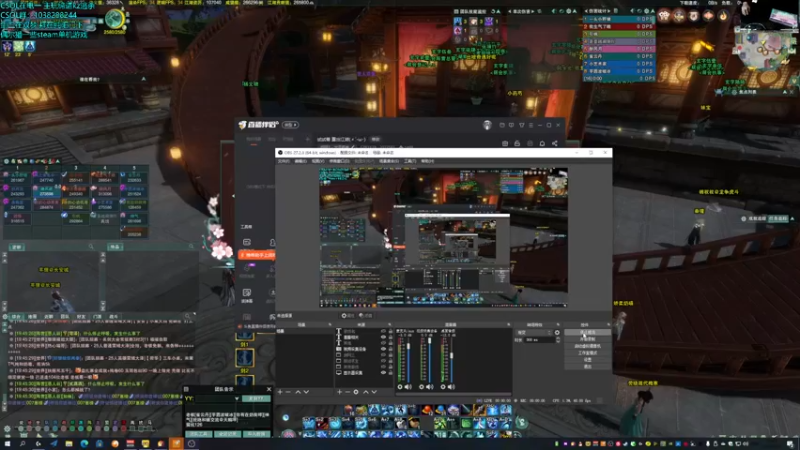
Task: Click the highlighted stop streaming button in OBS controls
Action: pyautogui.click(x=587, y=332)
